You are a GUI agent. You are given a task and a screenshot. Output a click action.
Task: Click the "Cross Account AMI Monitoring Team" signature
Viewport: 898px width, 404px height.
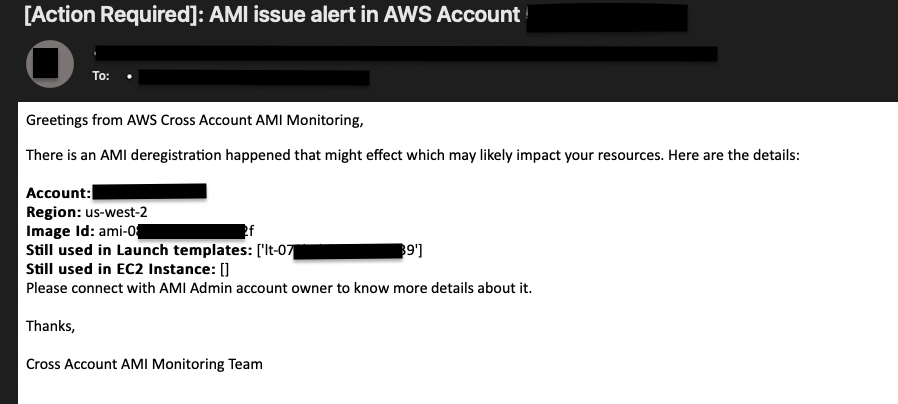point(144,364)
